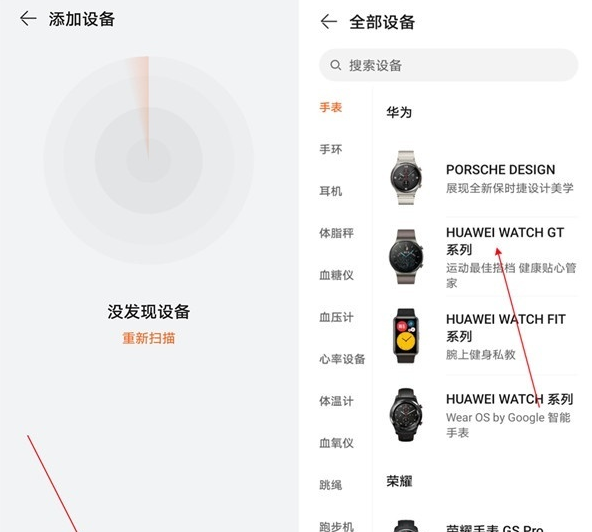Tap the 运动最佳搭档 健康贴心管家 description

511,275
